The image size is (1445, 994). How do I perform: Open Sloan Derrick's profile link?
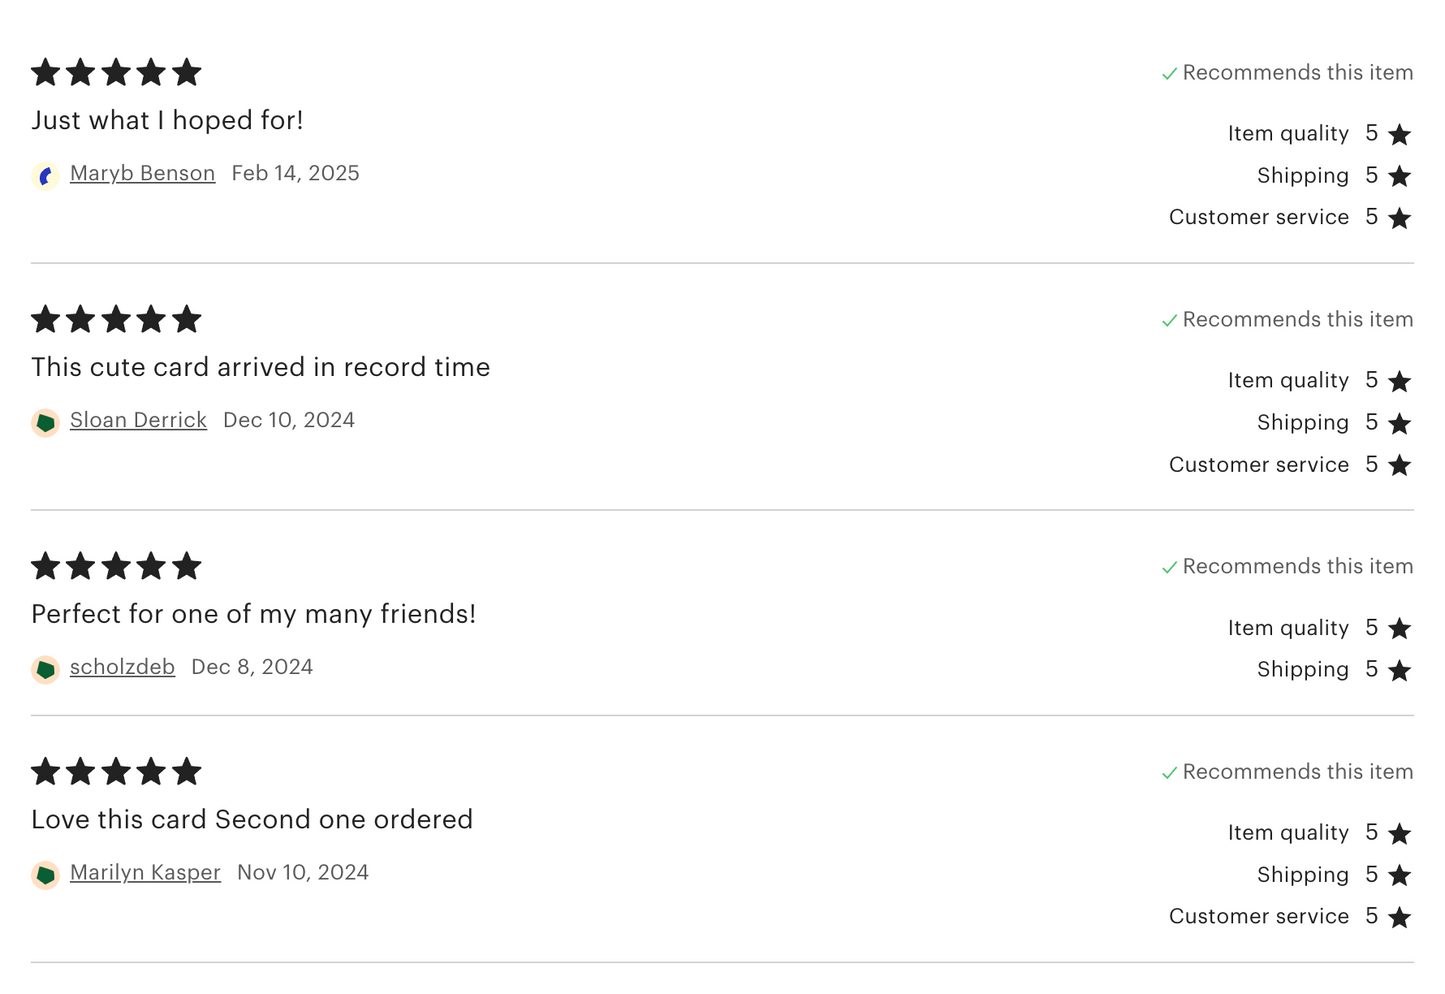[138, 420]
